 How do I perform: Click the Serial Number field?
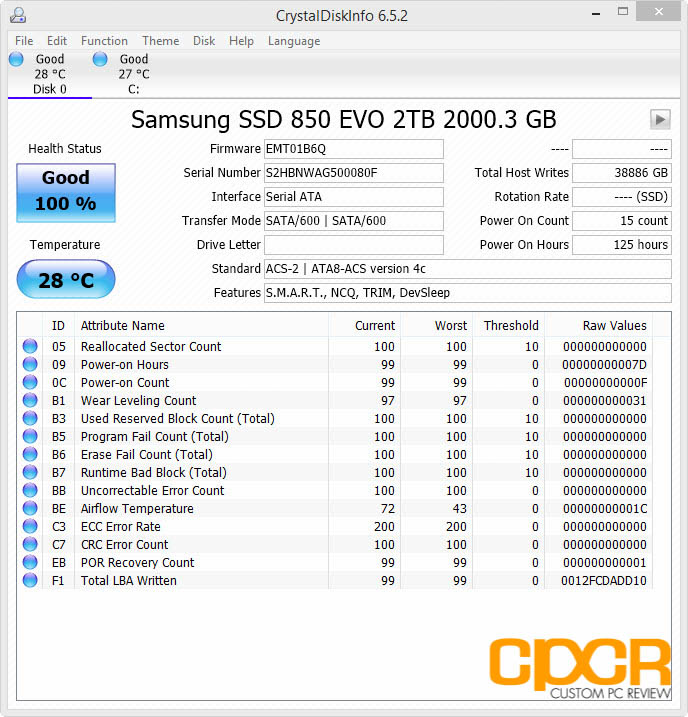pos(353,173)
